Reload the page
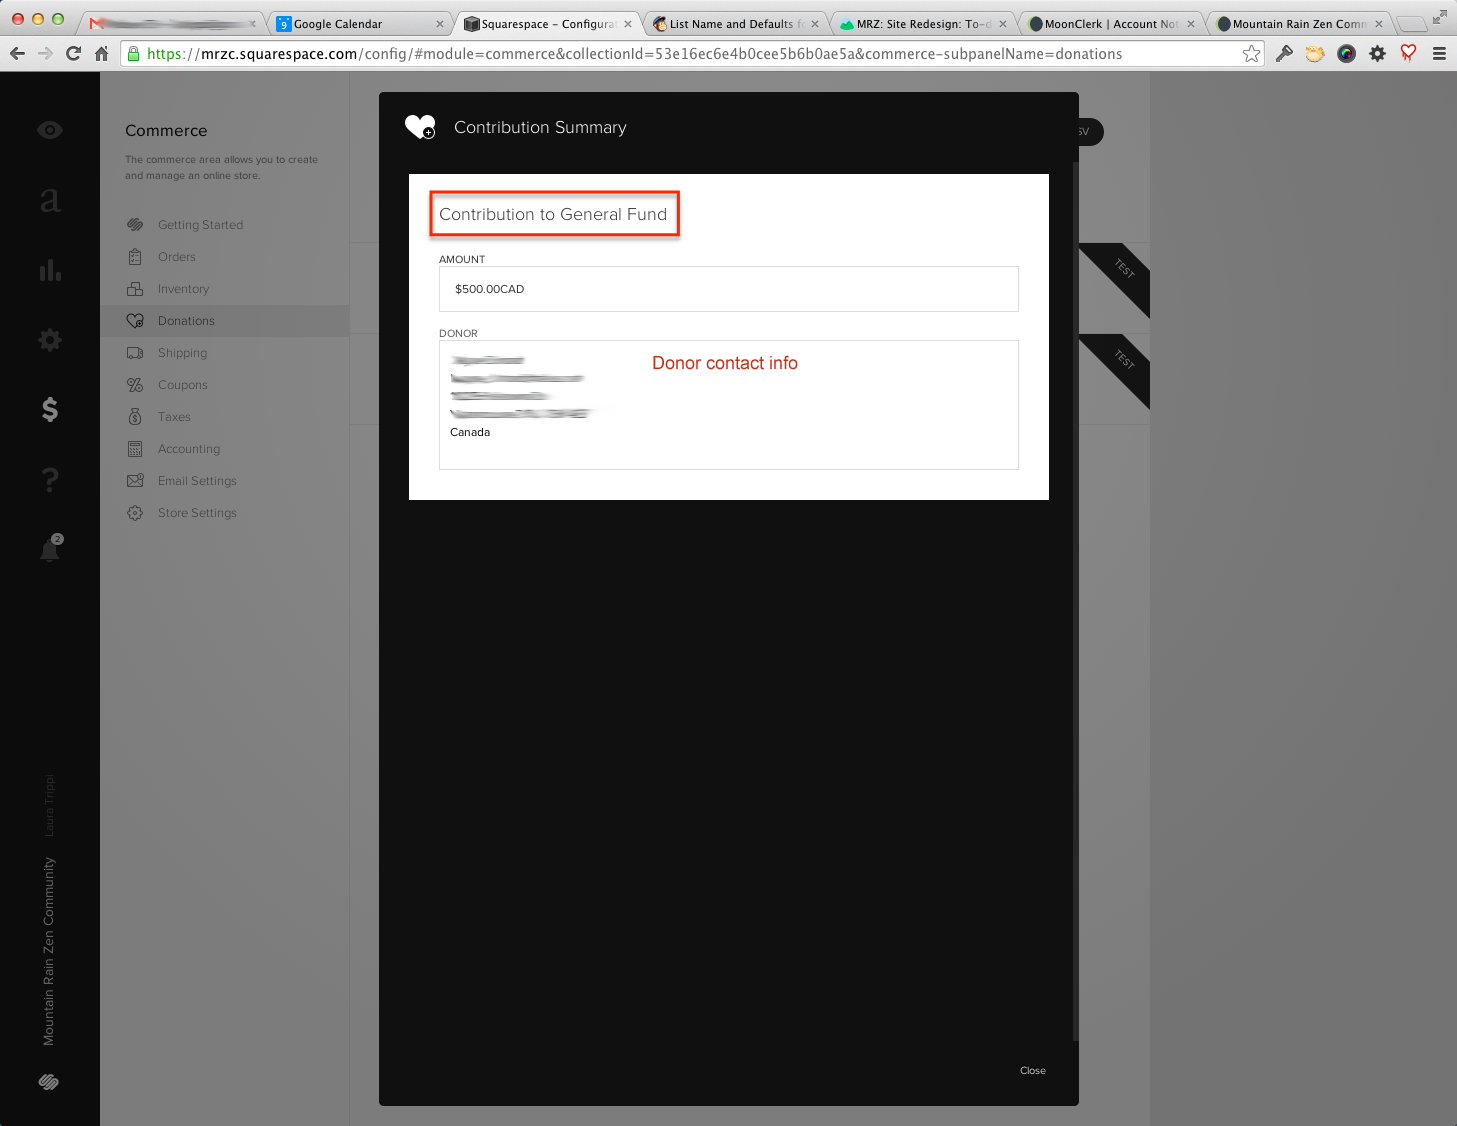The height and width of the screenshot is (1126, 1457). (73, 54)
